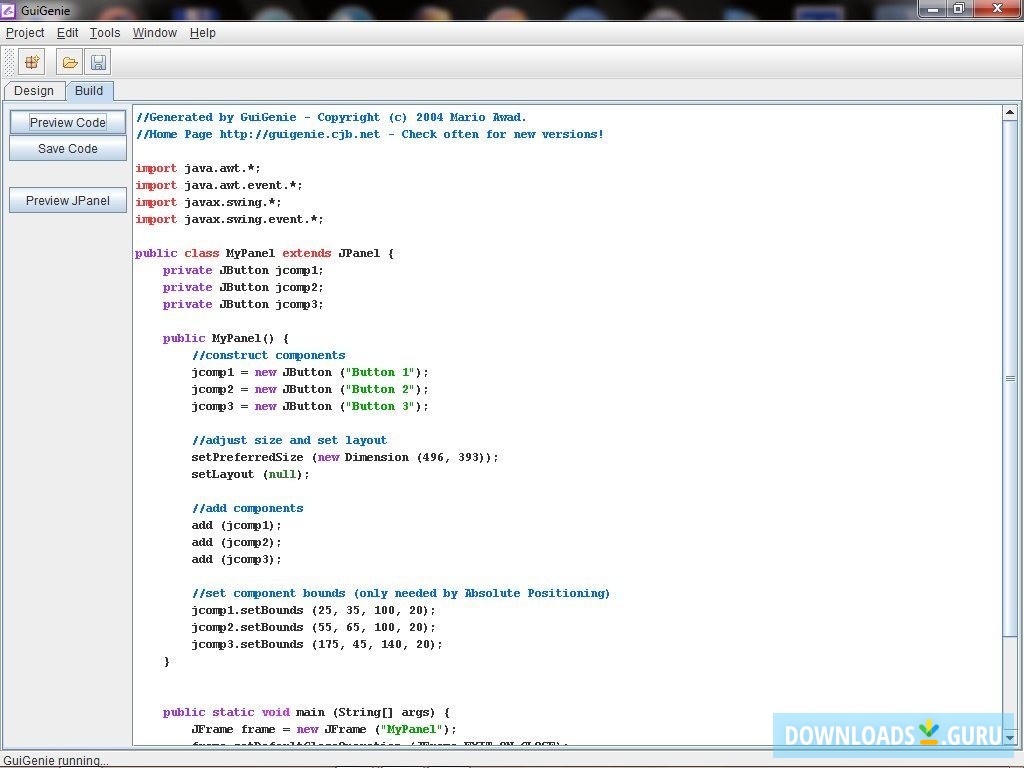Click the Preview JPanel button

coord(68,201)
